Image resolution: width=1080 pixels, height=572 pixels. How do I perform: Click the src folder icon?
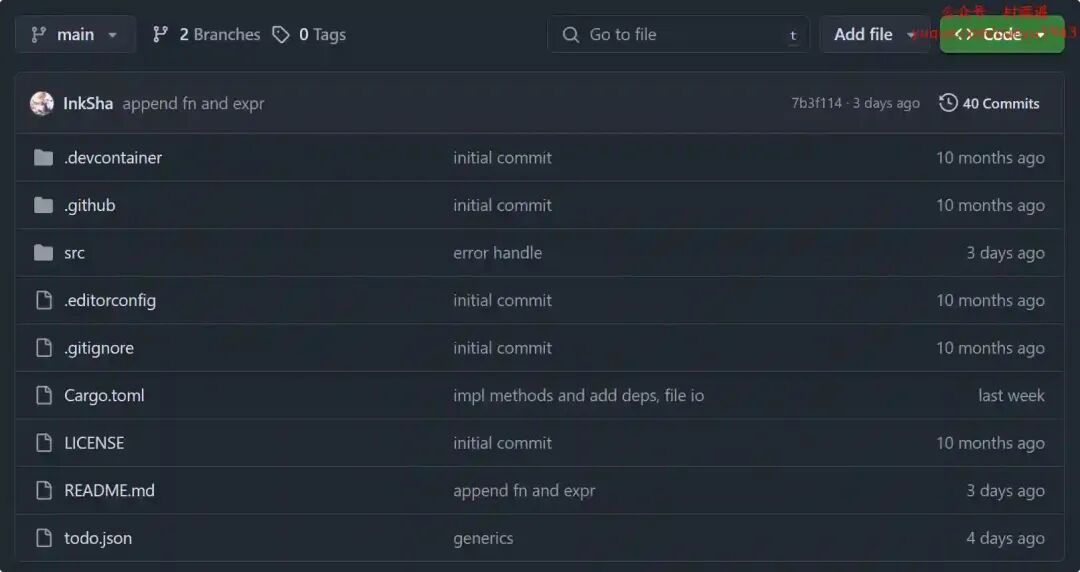click(x=43, y=253)
